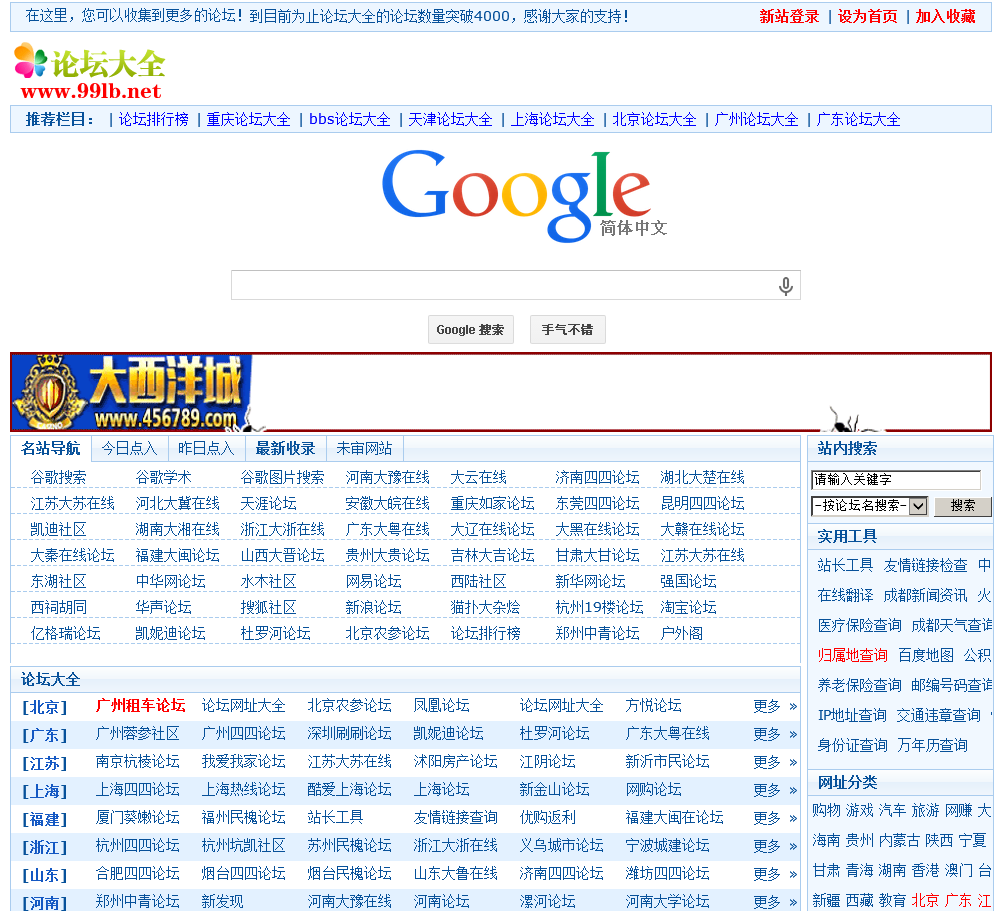Open the 新站登录 link
The image size is (1002, 911).
click(x=789, y=17)
